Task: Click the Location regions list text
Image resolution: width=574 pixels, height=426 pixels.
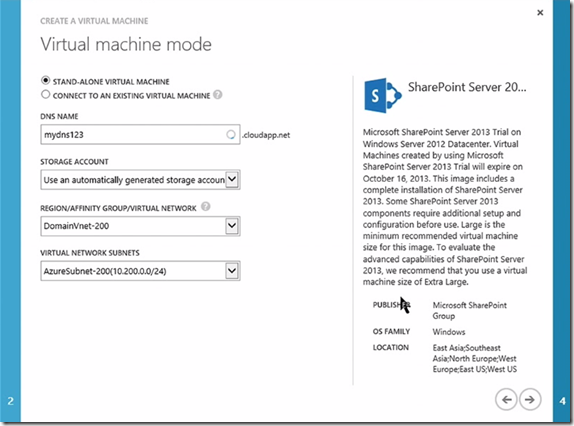Action: pos(474,358)
